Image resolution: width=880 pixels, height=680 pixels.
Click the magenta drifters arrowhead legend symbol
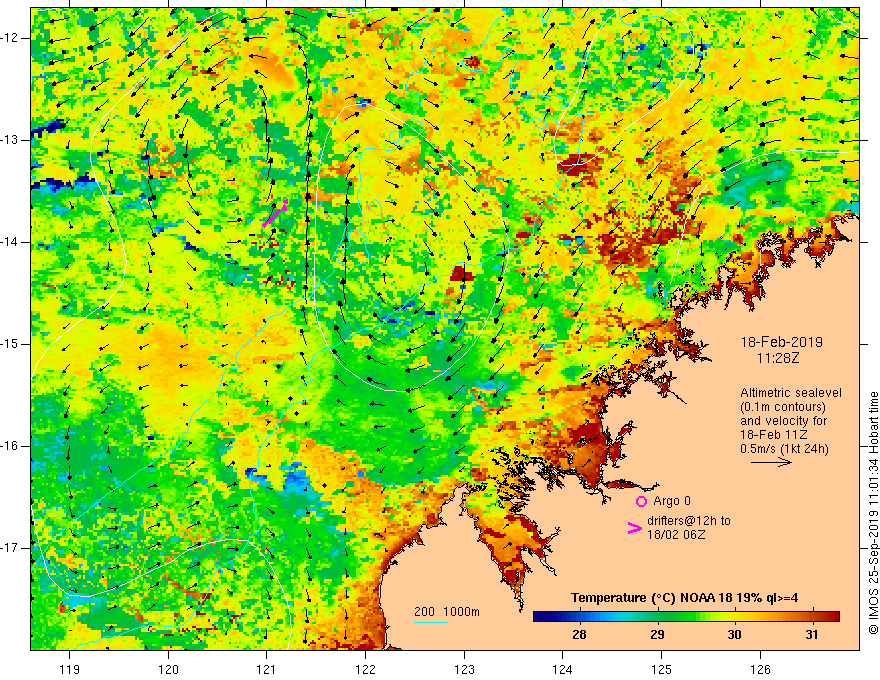click(x=635, y=528)
